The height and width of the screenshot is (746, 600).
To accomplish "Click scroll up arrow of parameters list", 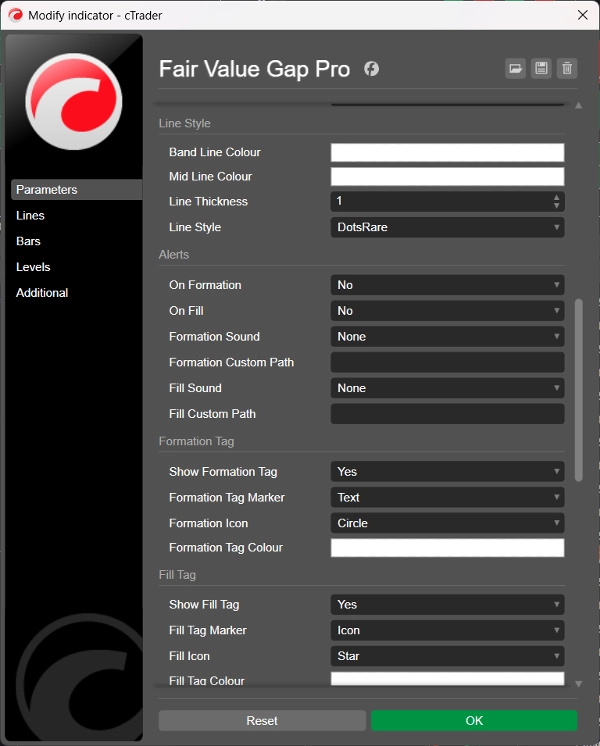I will (x=578, y=106).
